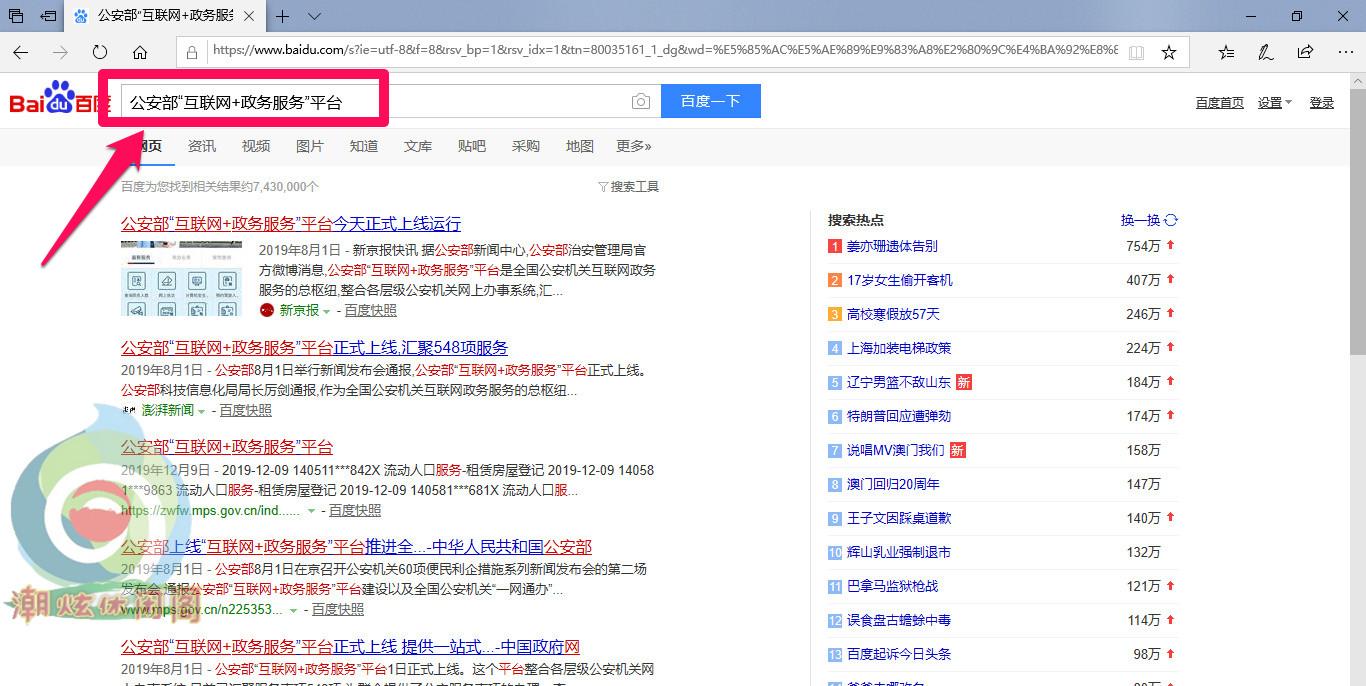Share this page via the share icon
1366x686 pixels.
click(1305, 52)
